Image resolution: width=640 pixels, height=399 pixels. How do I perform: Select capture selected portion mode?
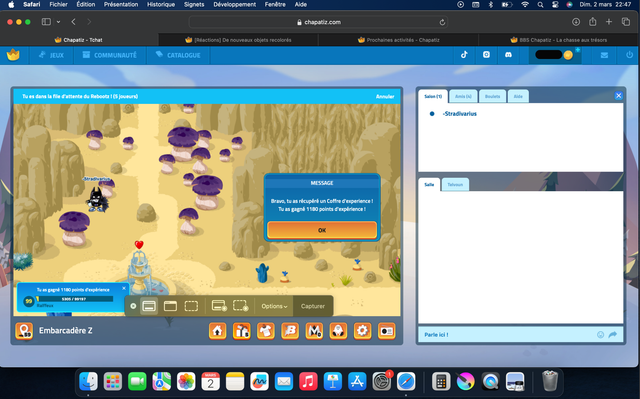coord(191,306)
